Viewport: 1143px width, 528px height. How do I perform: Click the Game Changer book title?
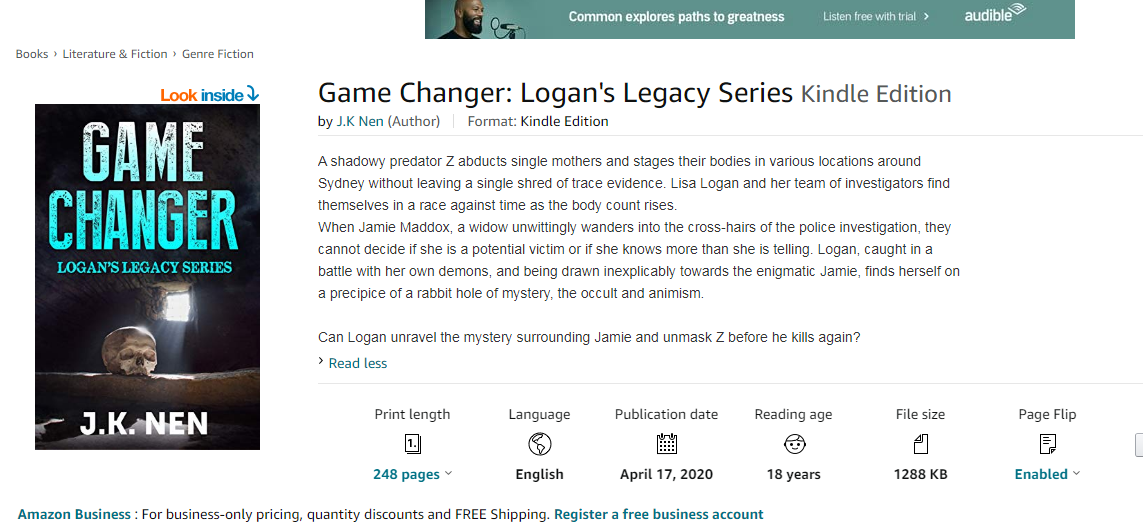555,93
